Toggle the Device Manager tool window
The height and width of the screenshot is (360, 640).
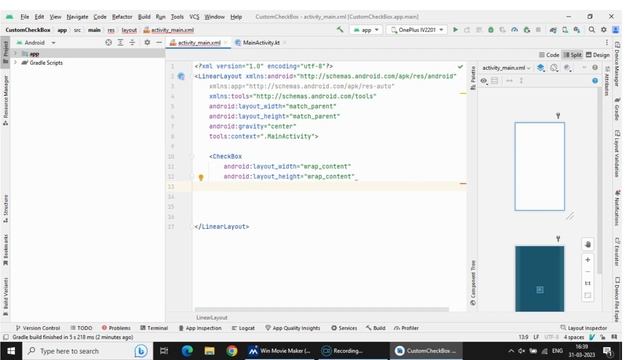coord(617,64)
